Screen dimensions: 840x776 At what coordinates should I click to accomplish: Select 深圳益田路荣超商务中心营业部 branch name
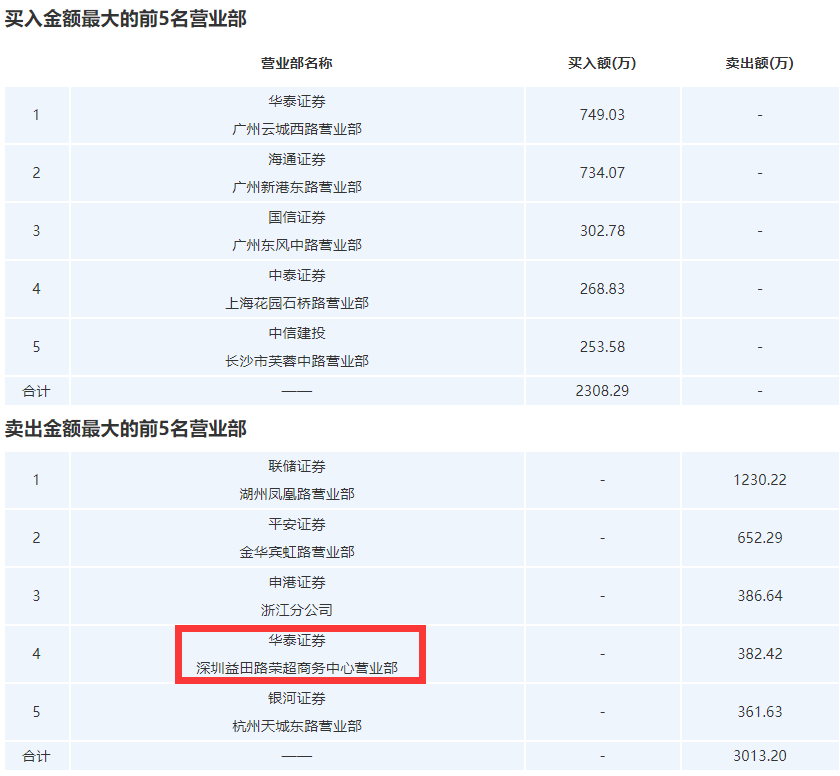pos(297,668)
